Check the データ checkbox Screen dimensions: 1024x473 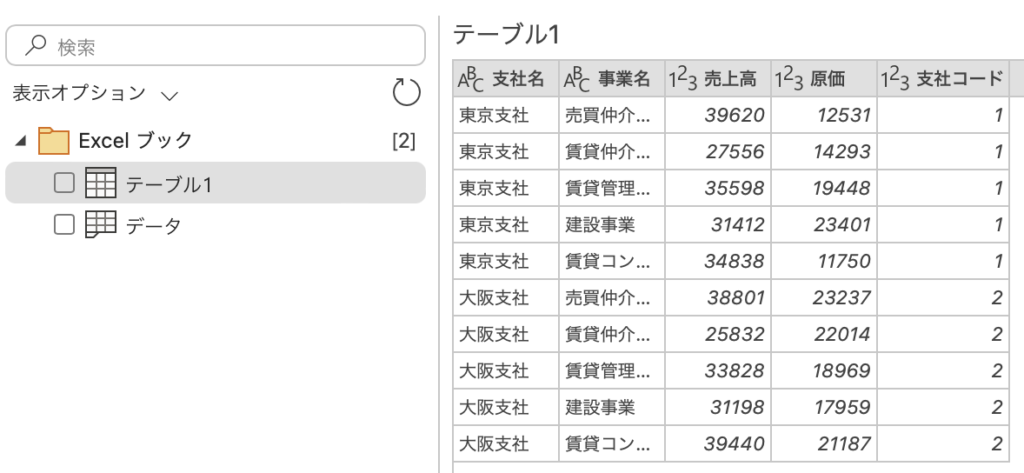pos(64,225)
